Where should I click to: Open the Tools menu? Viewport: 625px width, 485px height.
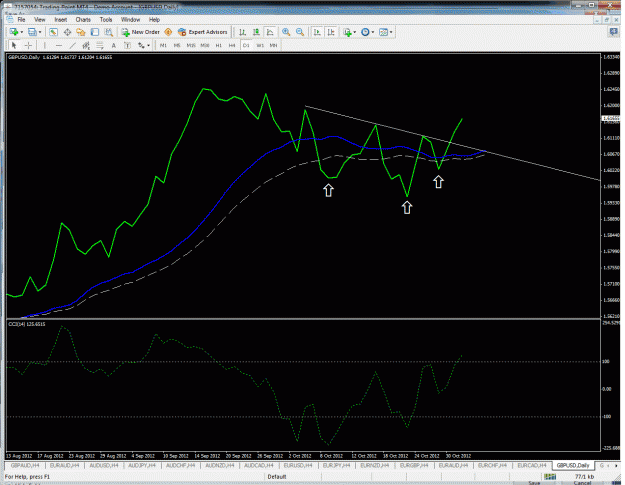tap(106, 20)
